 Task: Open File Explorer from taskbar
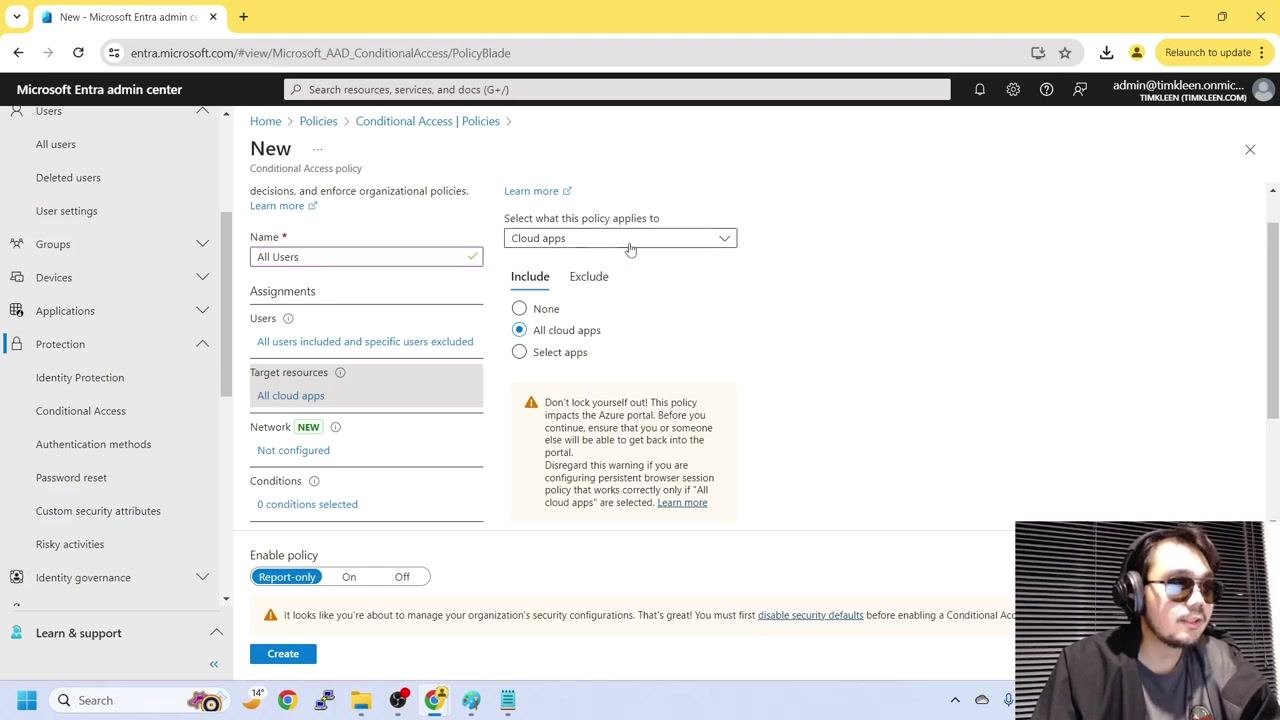pos(361,700)
